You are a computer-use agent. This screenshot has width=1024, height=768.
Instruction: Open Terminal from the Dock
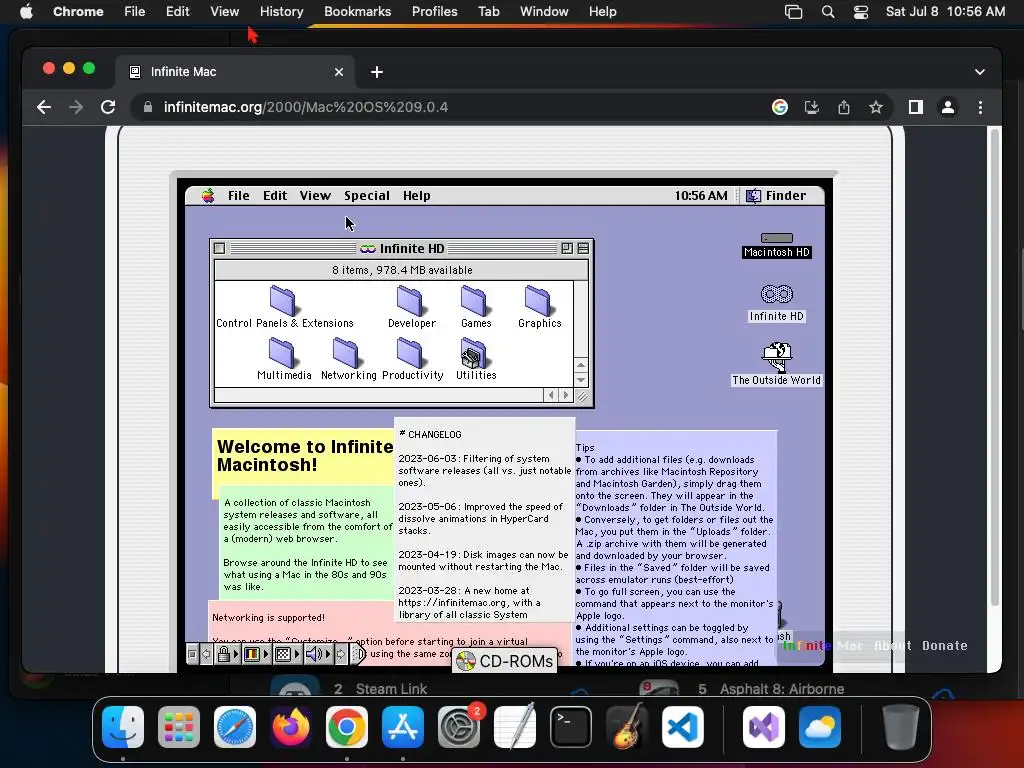[571, 727]
